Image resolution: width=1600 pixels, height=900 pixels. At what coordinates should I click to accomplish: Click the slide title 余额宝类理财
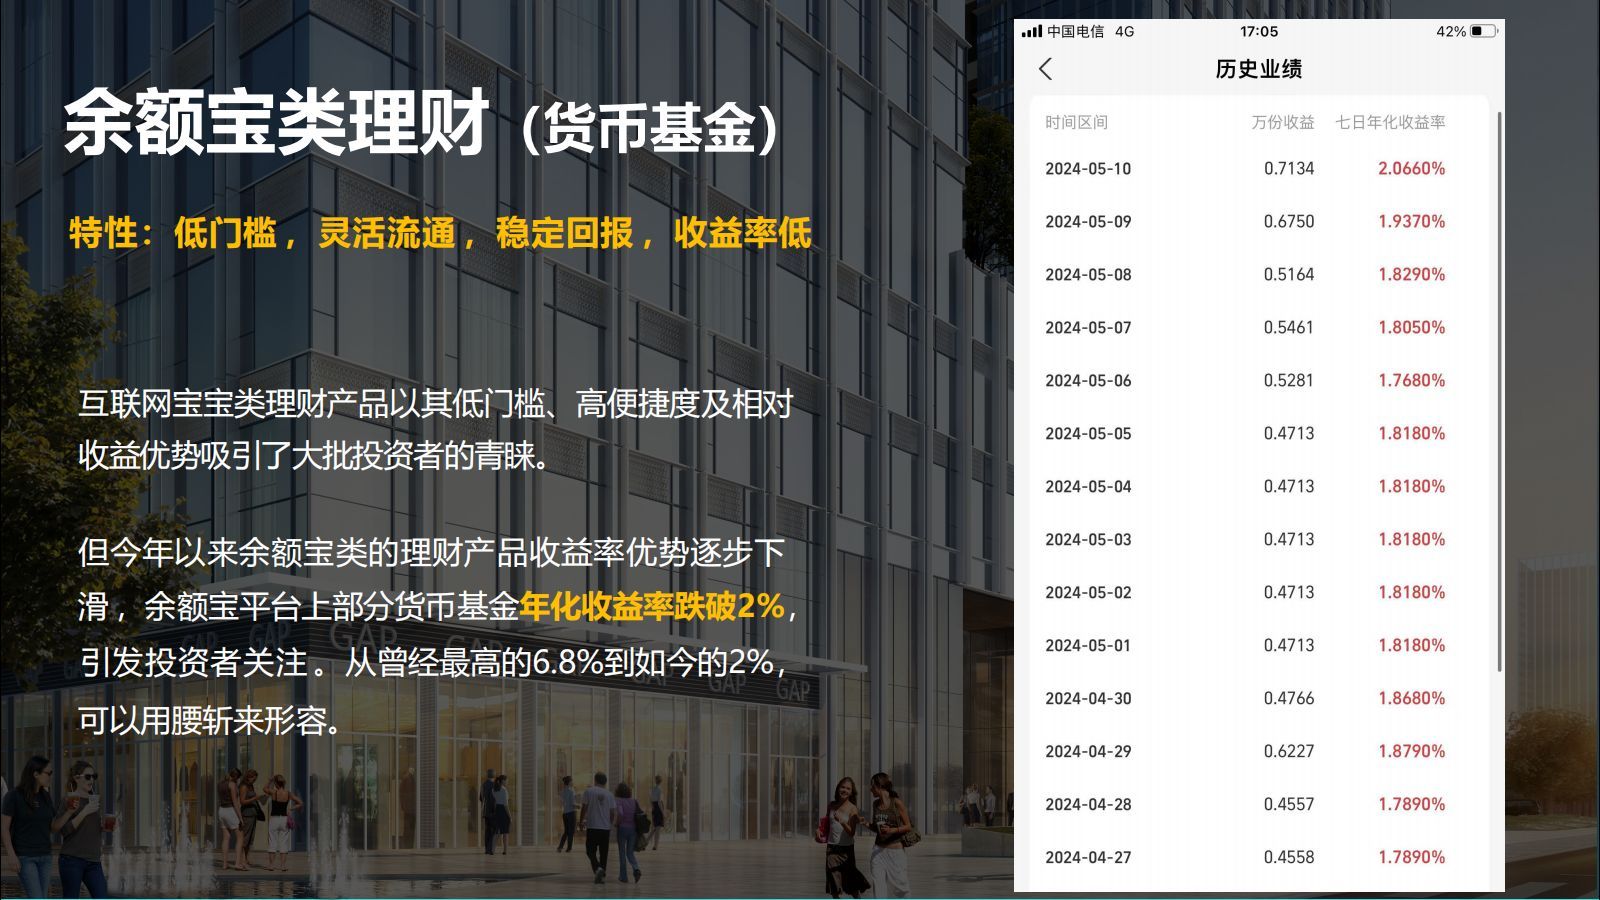(x=277, y=123)
